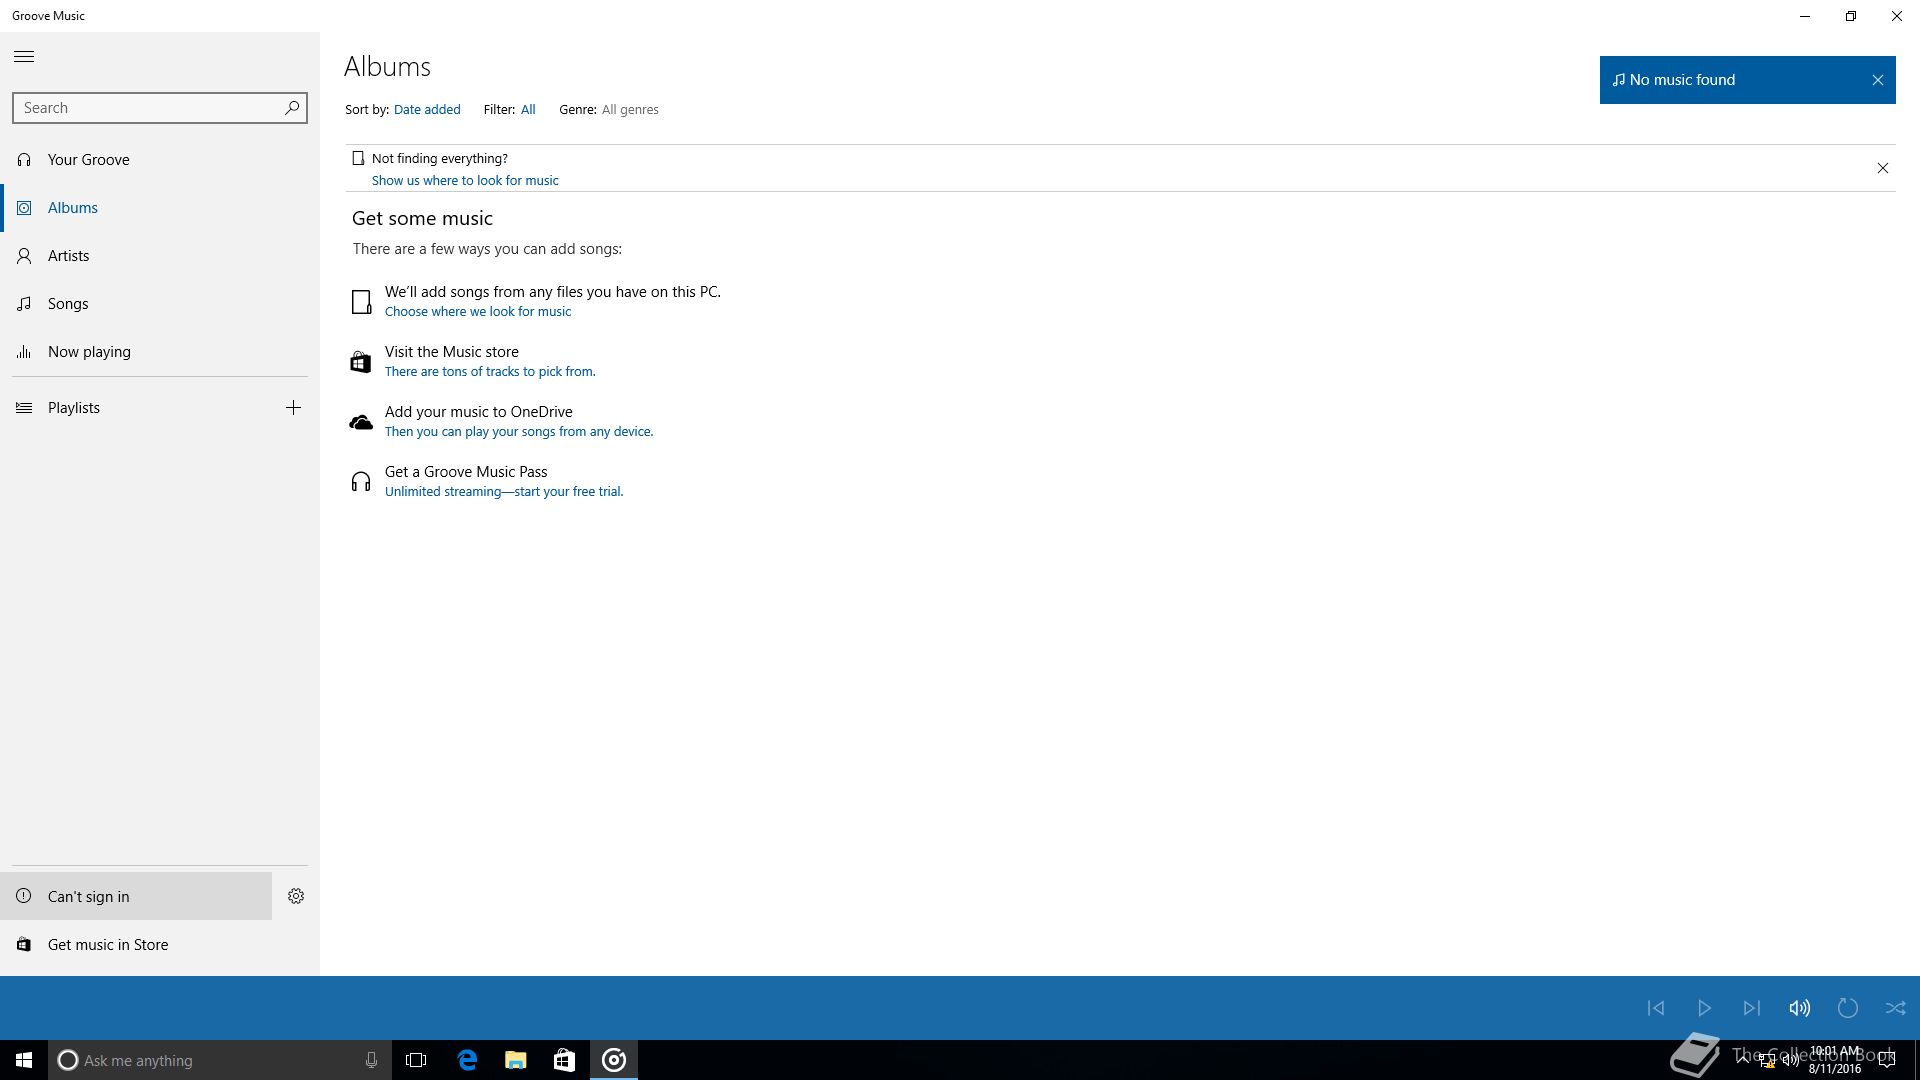Open Settings gear icon

coord(296,896)
